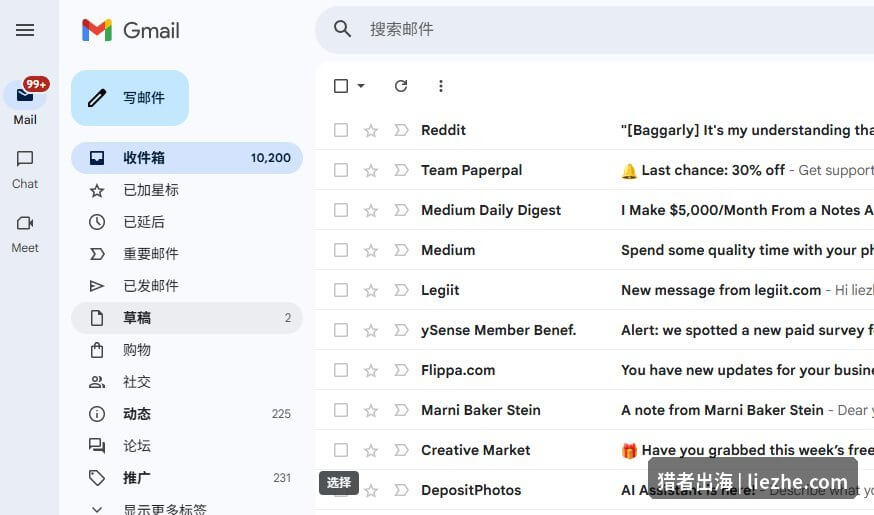
Task: Open the 论坛 forums category
Action: (x=187, y=446)
